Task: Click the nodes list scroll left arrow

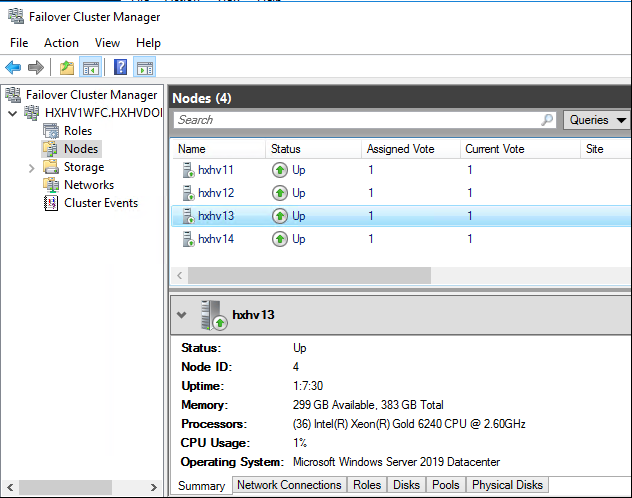Action: point(180,276)
